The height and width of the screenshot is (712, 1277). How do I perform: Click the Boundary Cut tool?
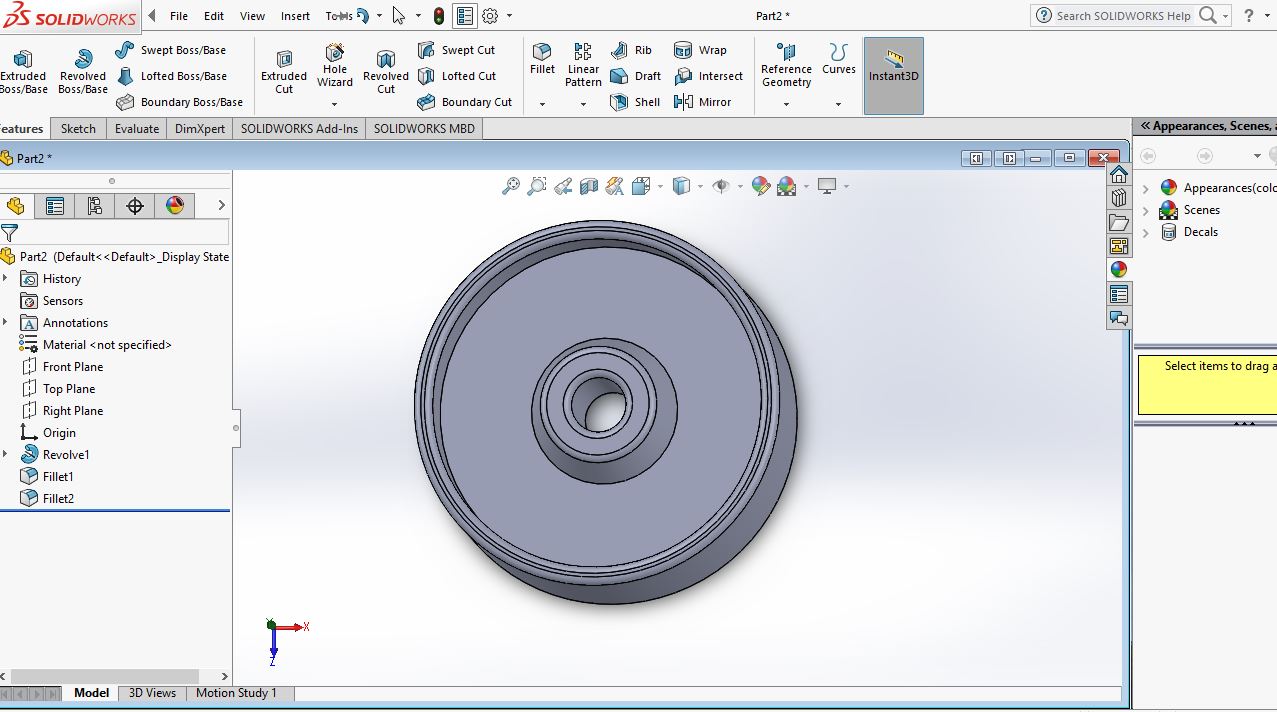(464, 102)
